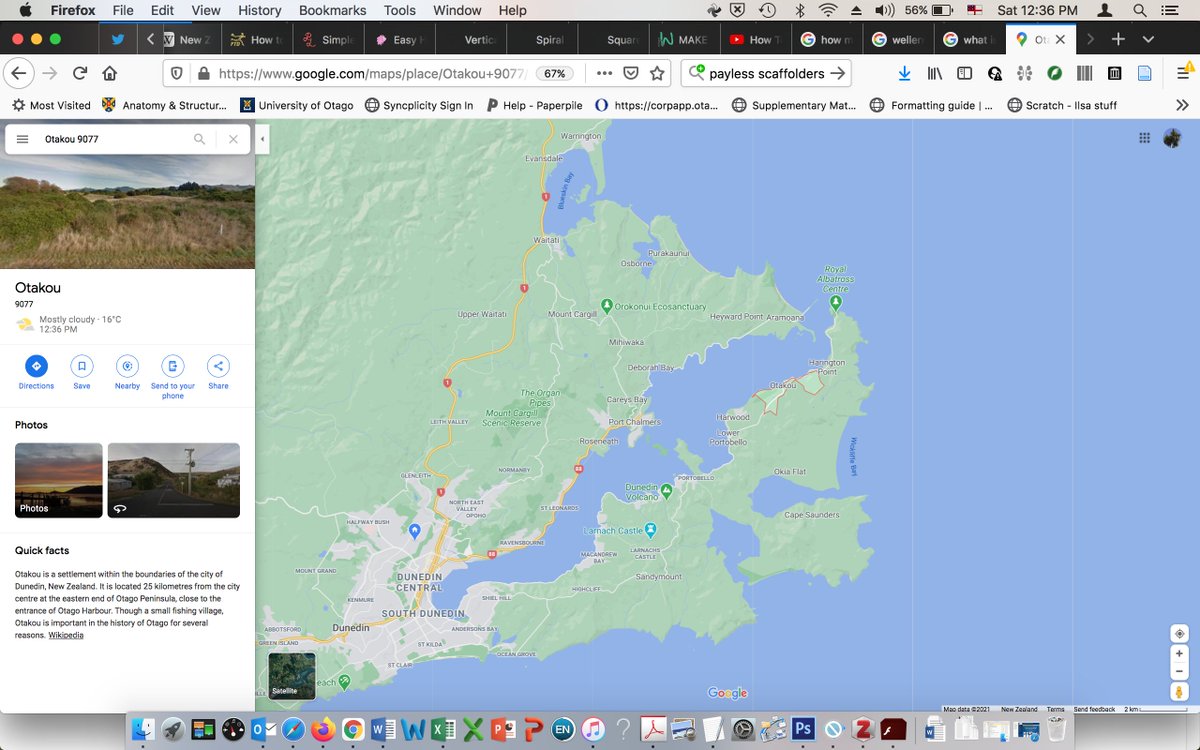Open the History menu
The width and height of the screenshot is (1200, 750).
[x=259, y=10]
